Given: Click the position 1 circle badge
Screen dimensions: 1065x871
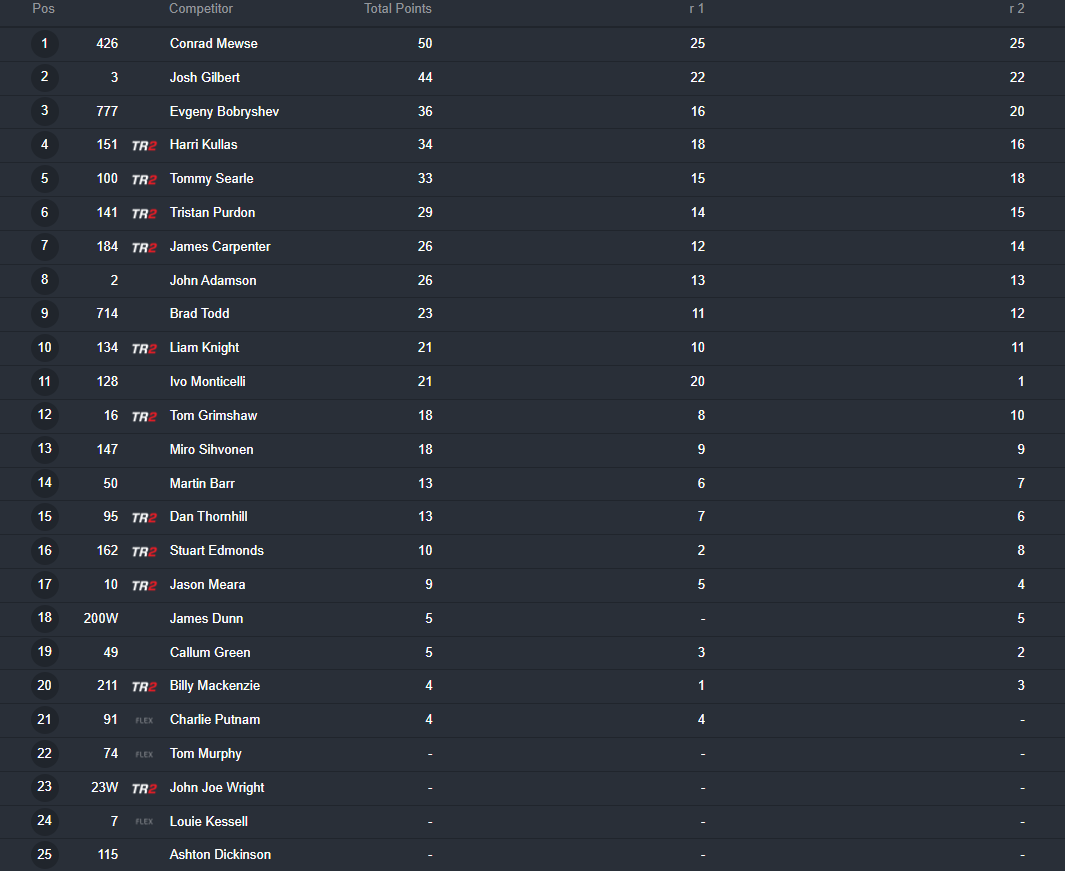Looking at the screenshot, I should [45, 43].
